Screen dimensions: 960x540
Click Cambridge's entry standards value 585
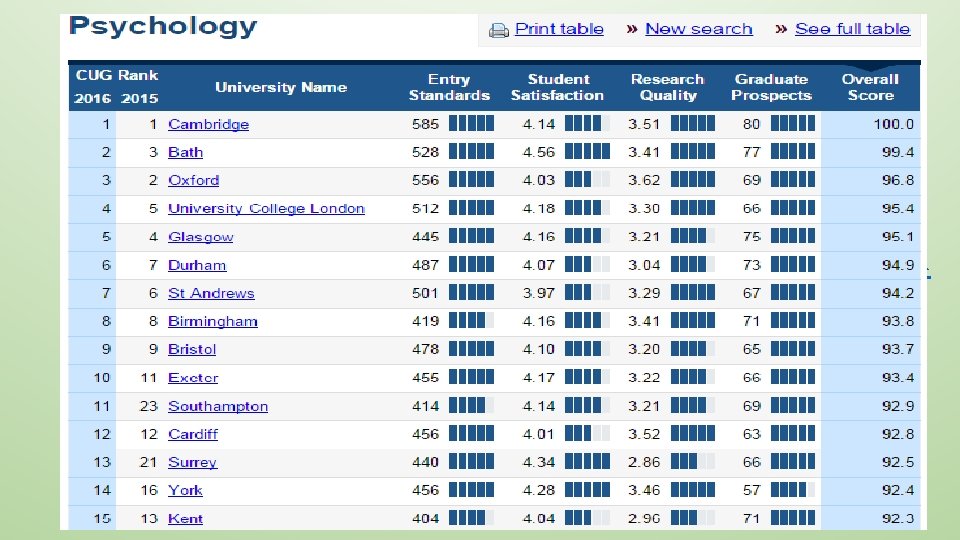click(425, 124)
